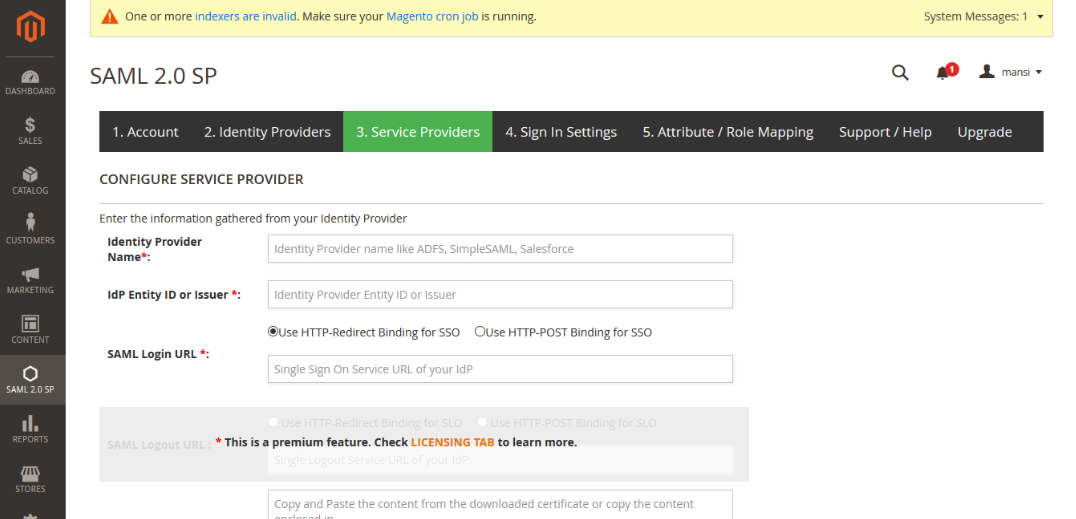
Task: Switch to Attribute / Role Mapping tab
Action: coord(727,132)
